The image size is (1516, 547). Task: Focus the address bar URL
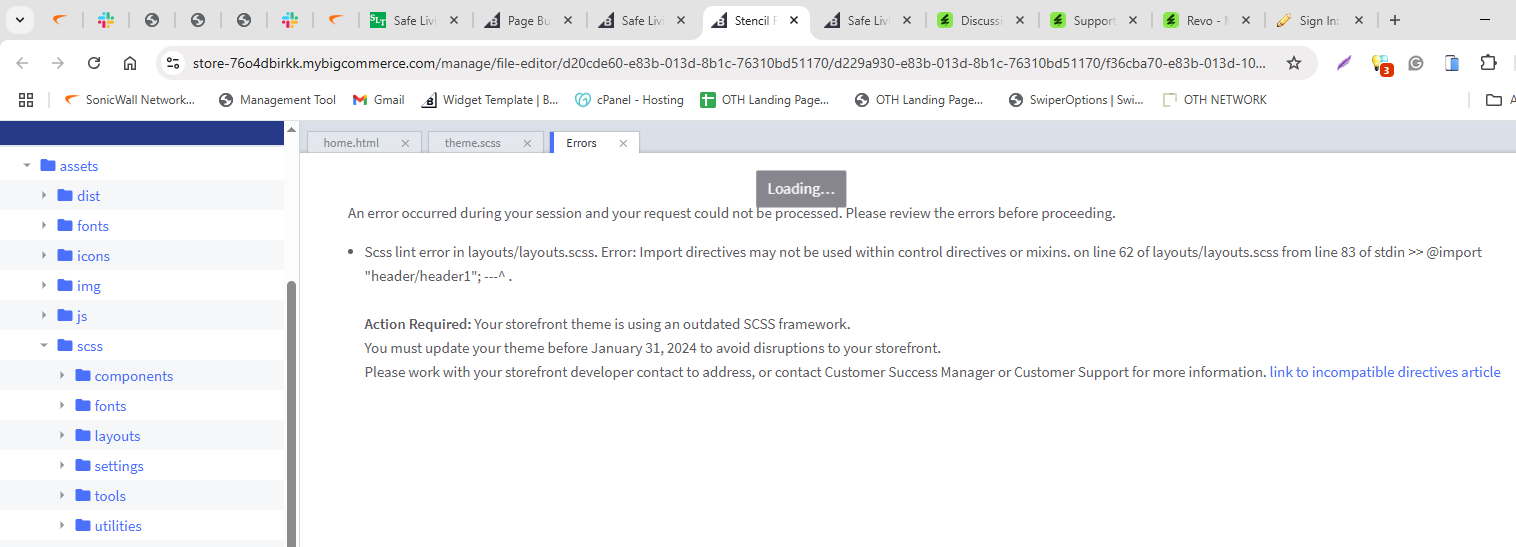pos(730,63)
